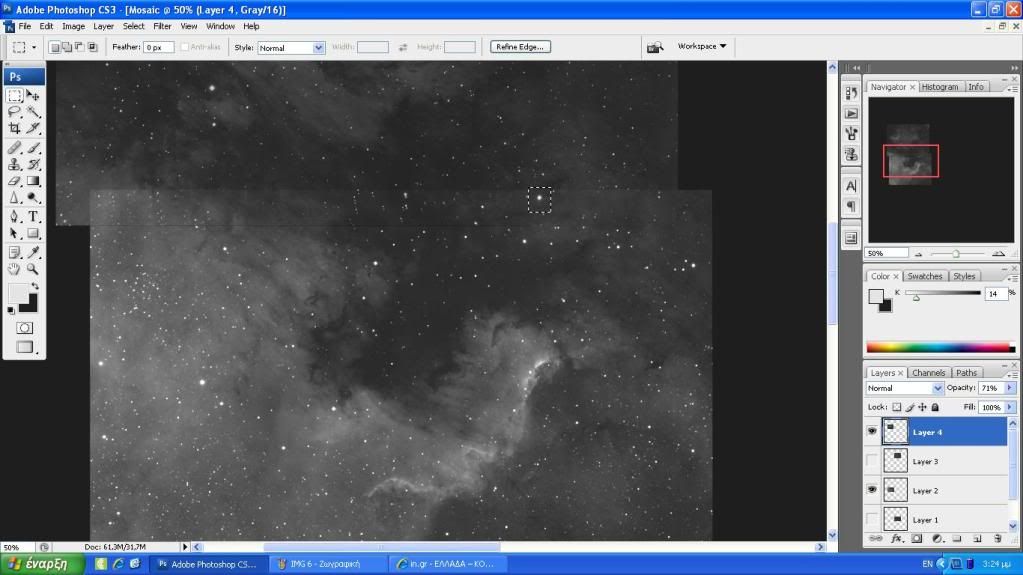The width and height of the screenshot is (1023, 575).
Task: Choose the Lasso tool
Action: 14,111
